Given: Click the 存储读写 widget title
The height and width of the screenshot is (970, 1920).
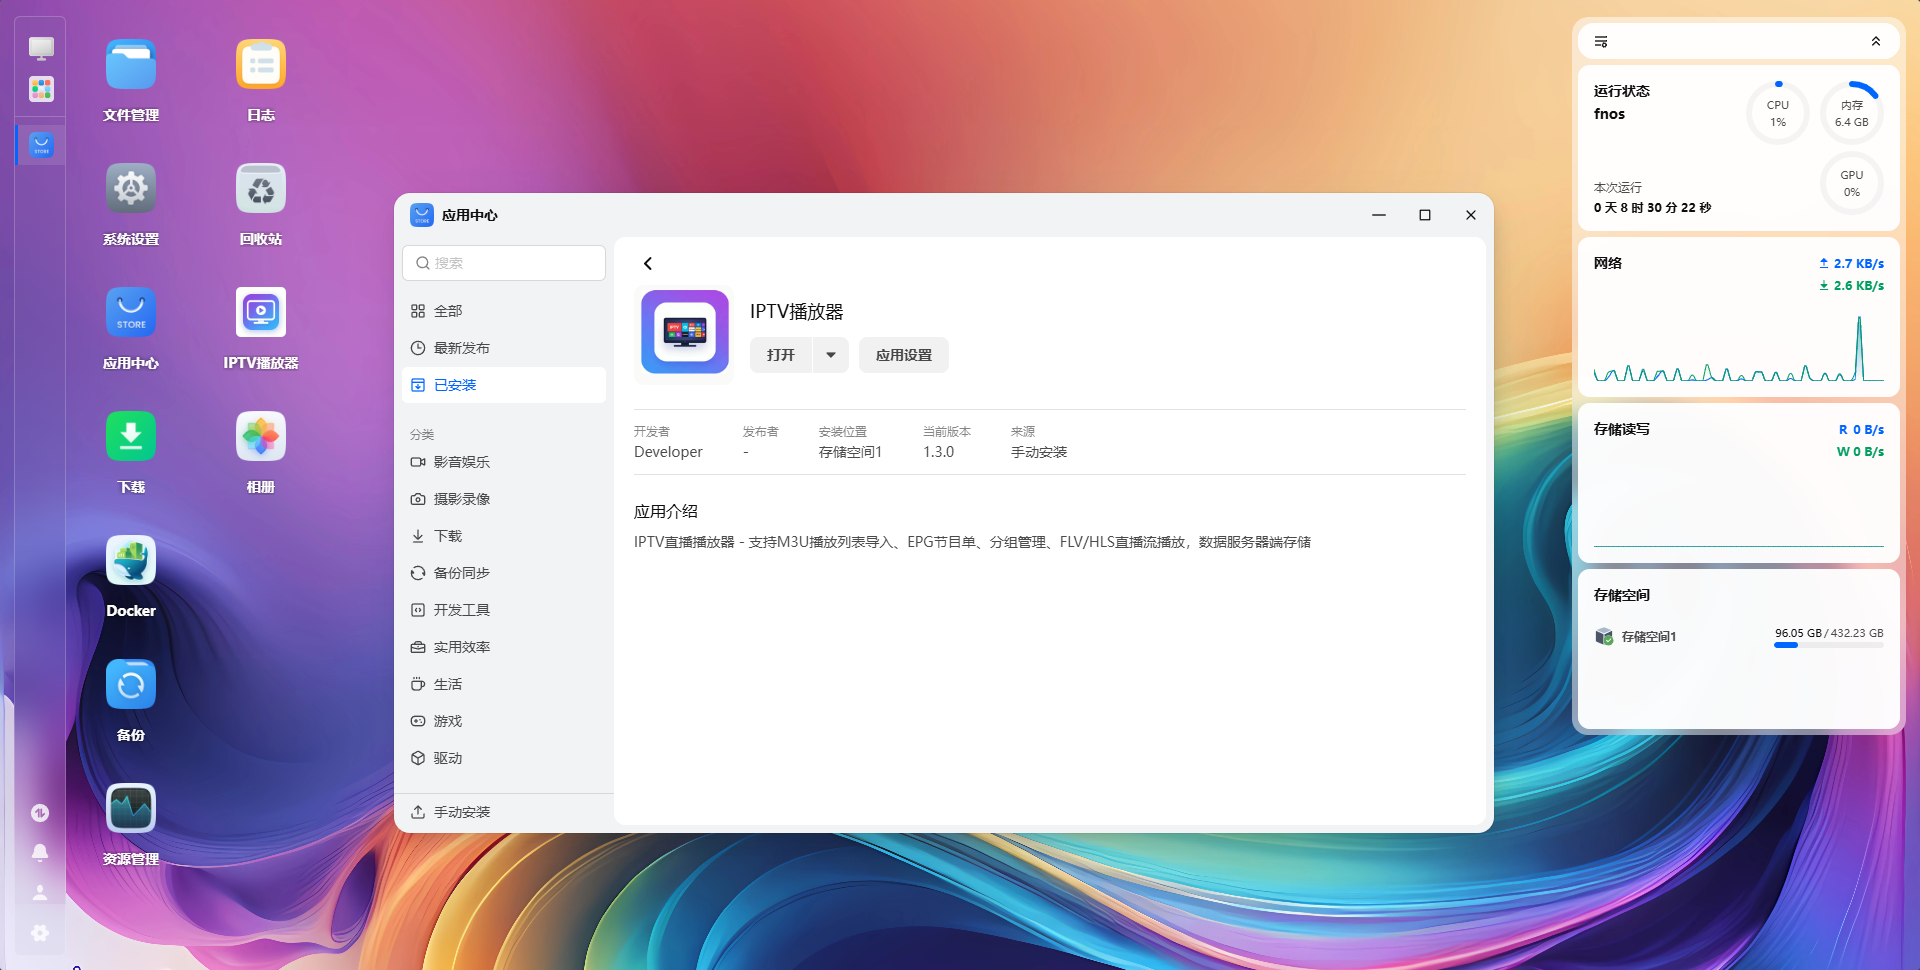Looking at the screenshot, I should point(1622,429).
